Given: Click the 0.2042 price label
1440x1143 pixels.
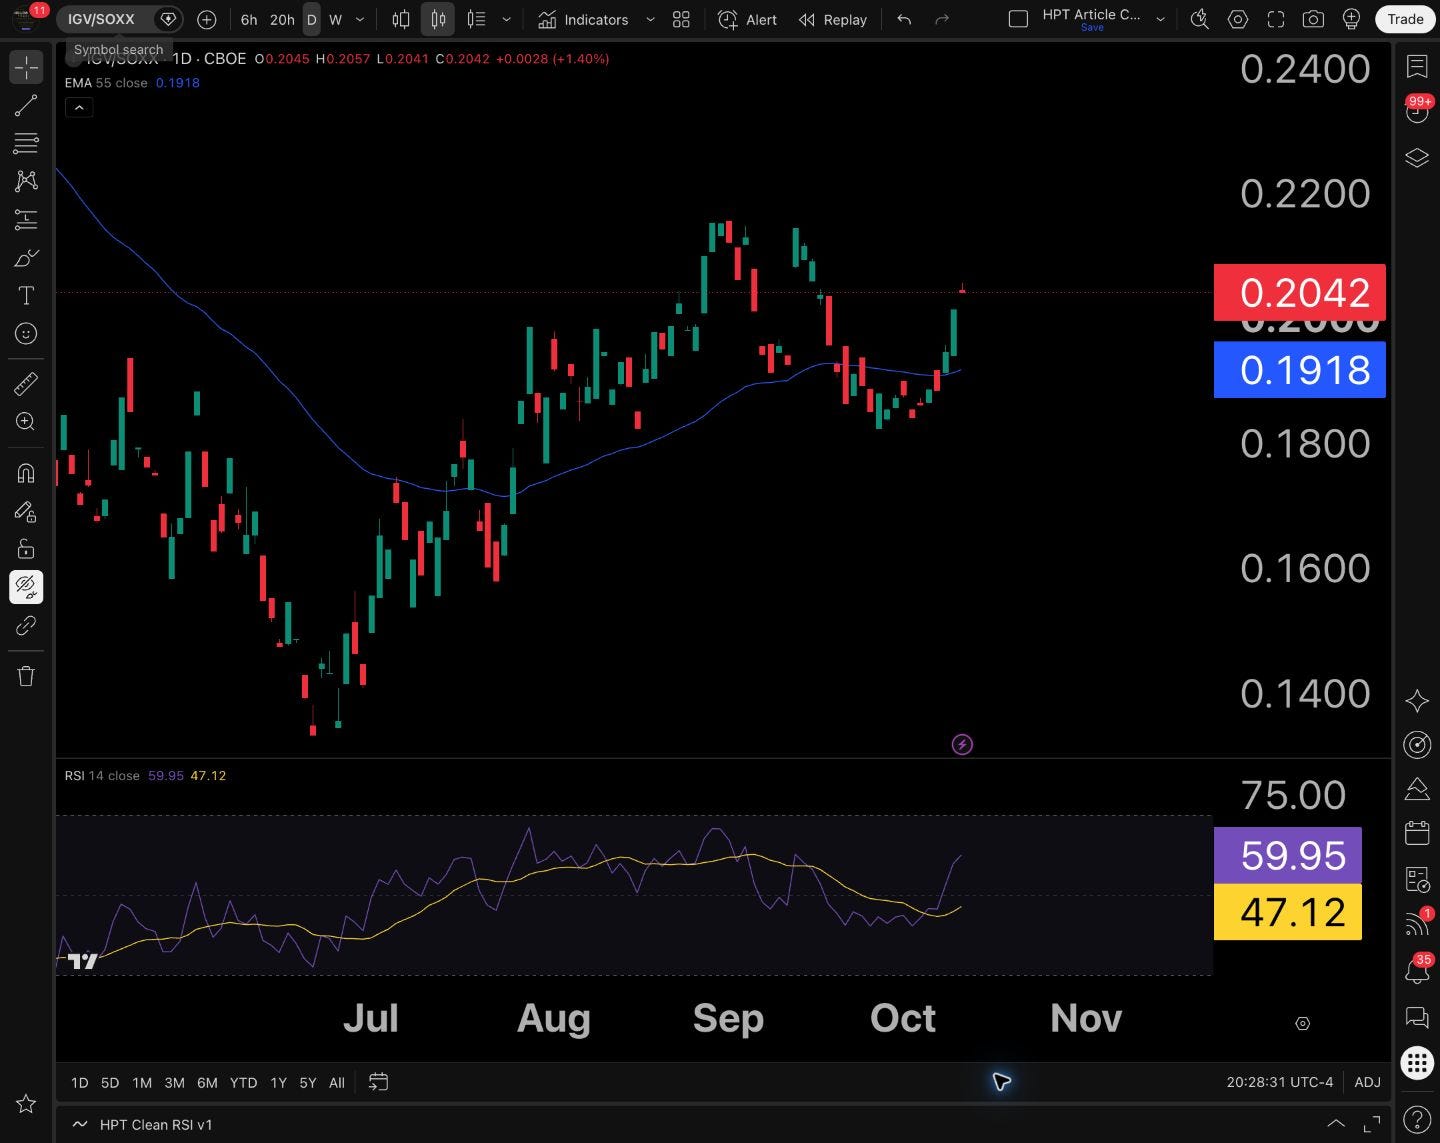Looking at the screenshot, I should tap(1299, 292).
